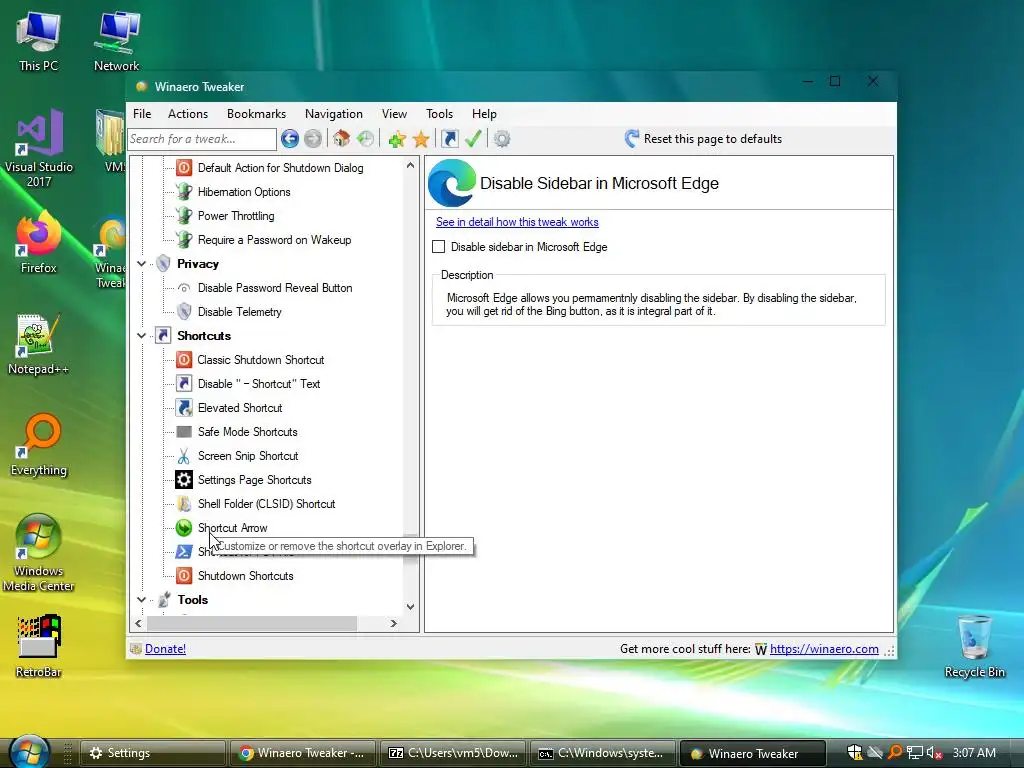This screenshot has height=768, width=1024.
Task: Open bookmarks with the orange star
Action: point(421,138)
